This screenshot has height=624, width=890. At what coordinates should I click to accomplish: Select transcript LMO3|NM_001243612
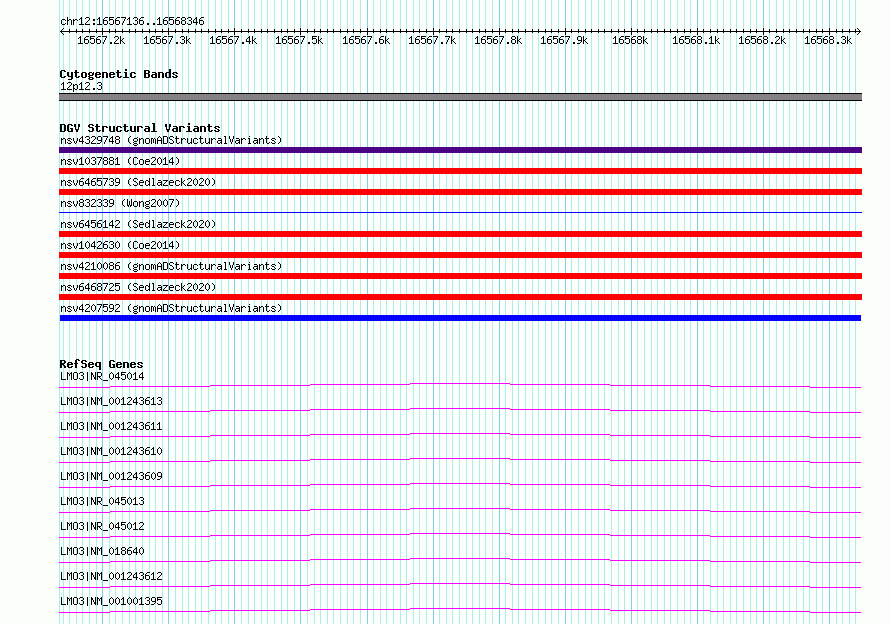[x=111, y=576]
